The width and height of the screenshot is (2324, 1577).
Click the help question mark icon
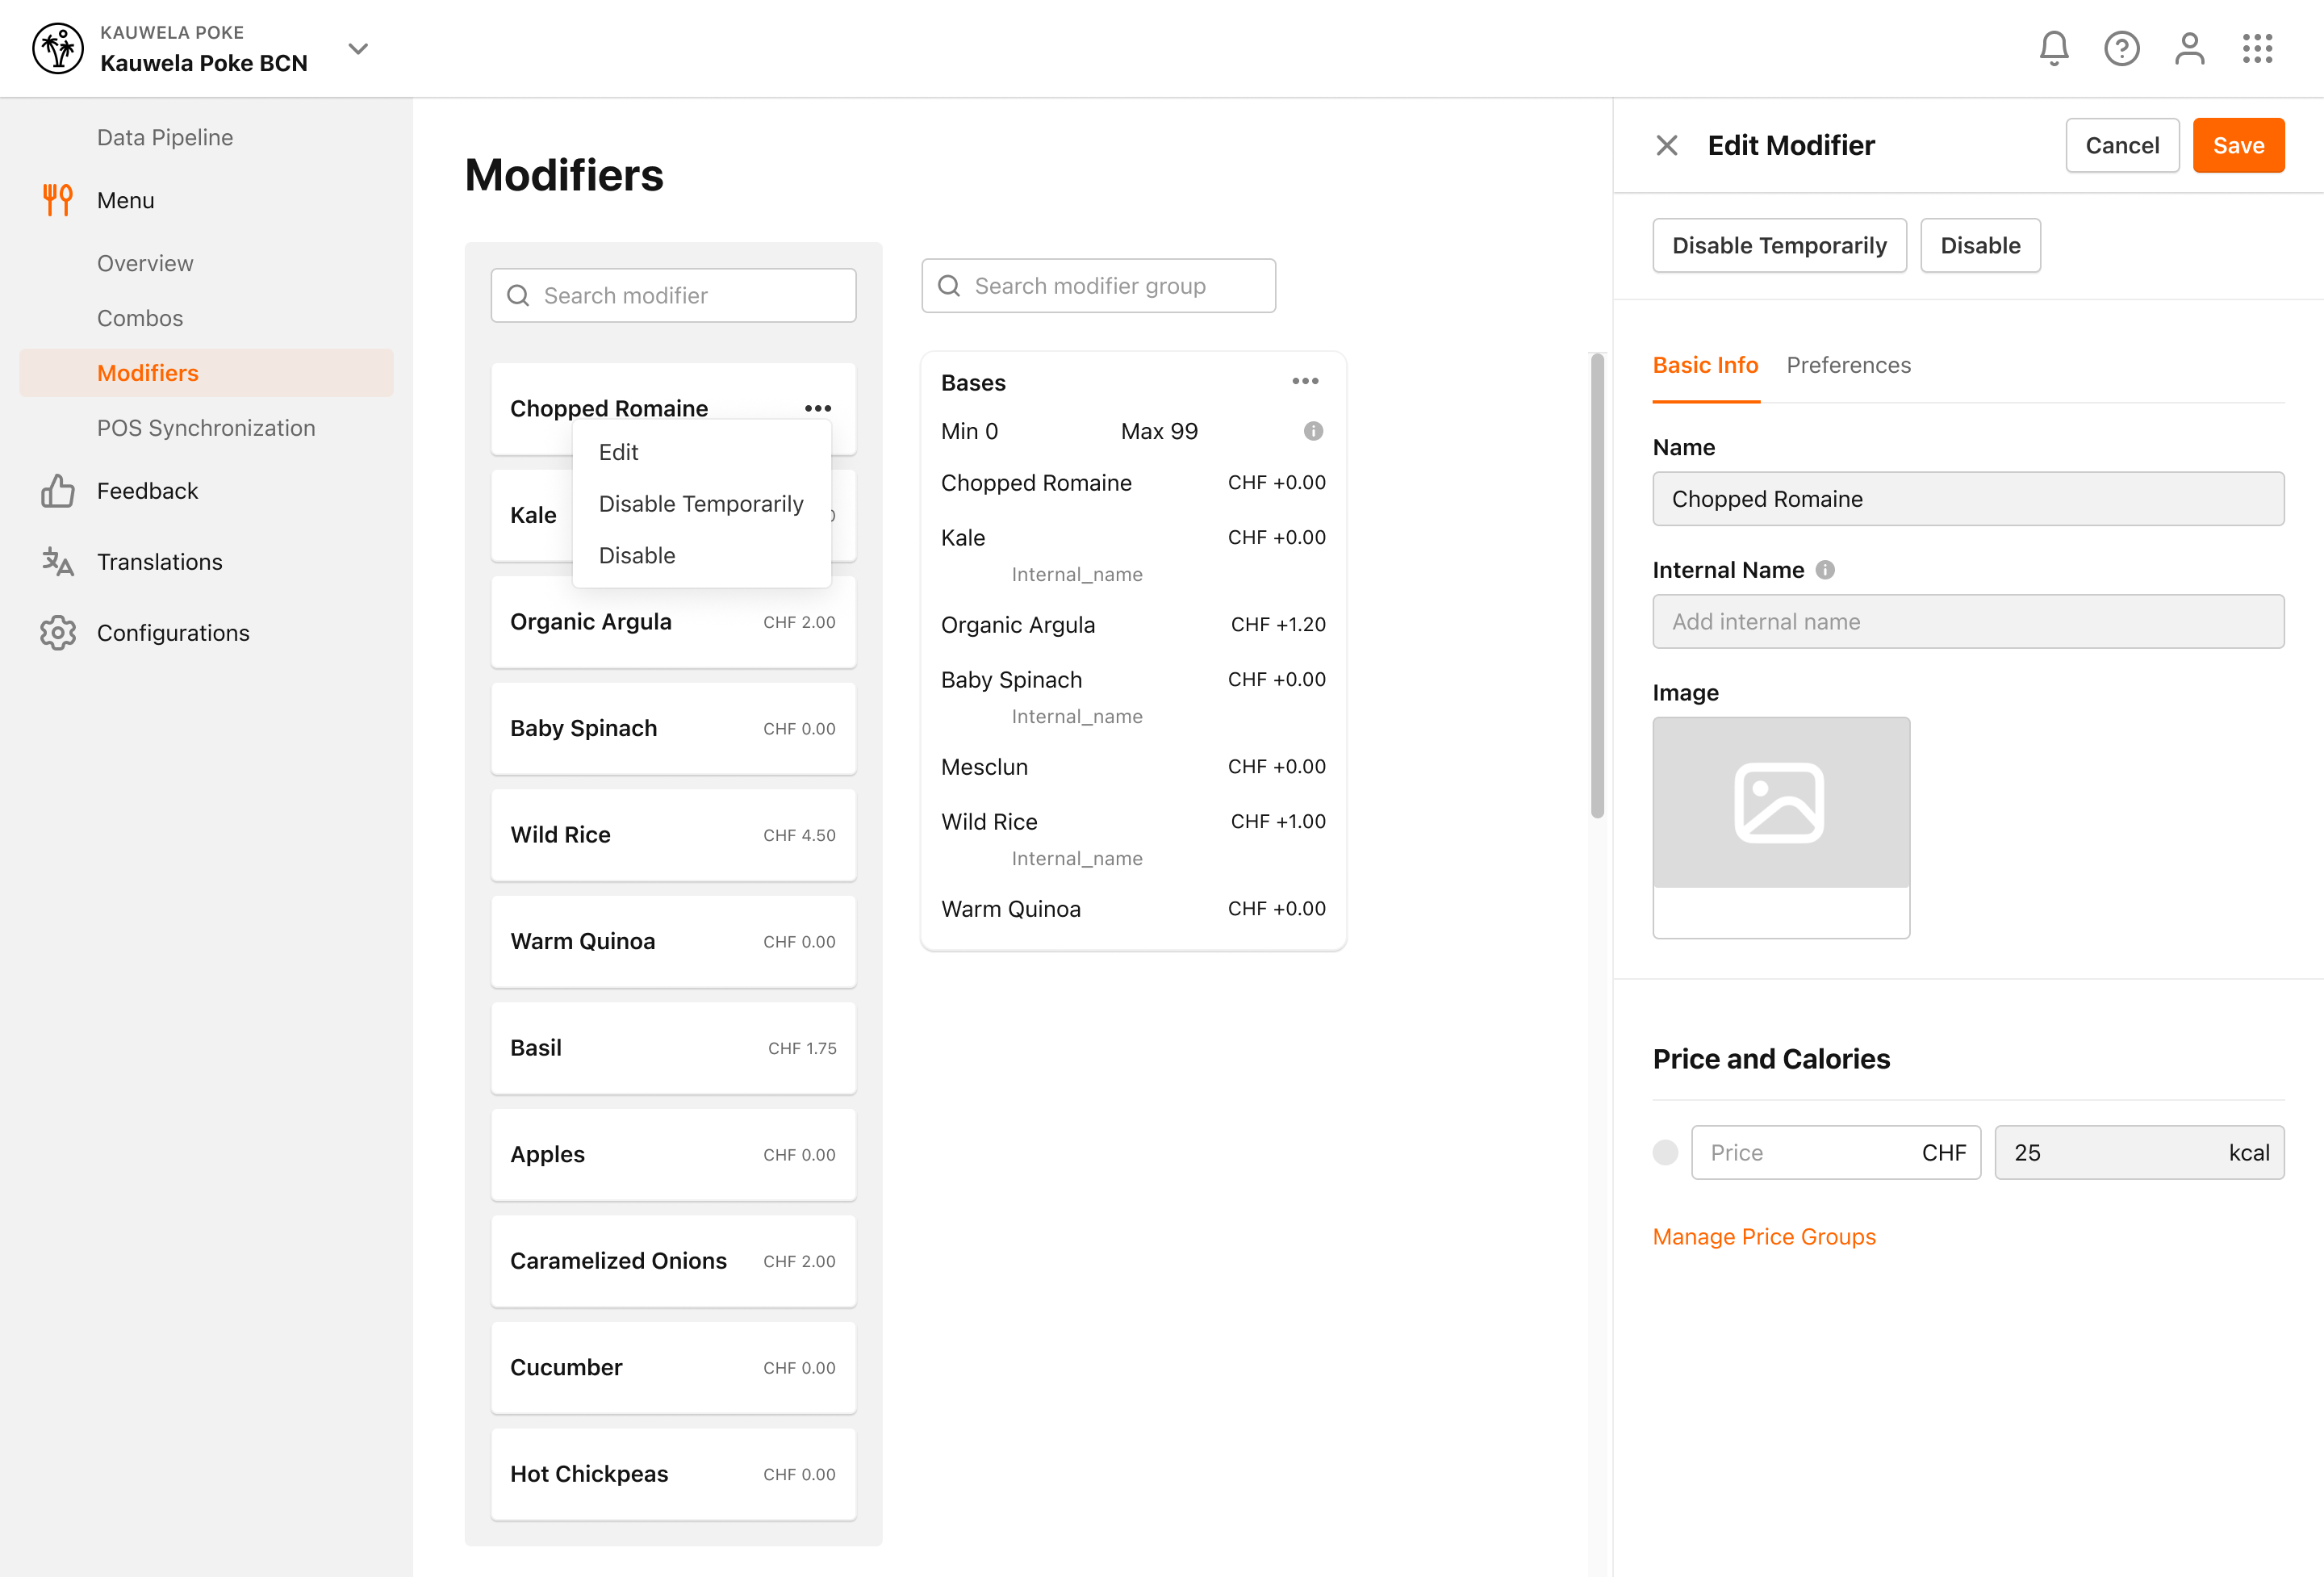pyautogui.click(x=2121, y=48)
